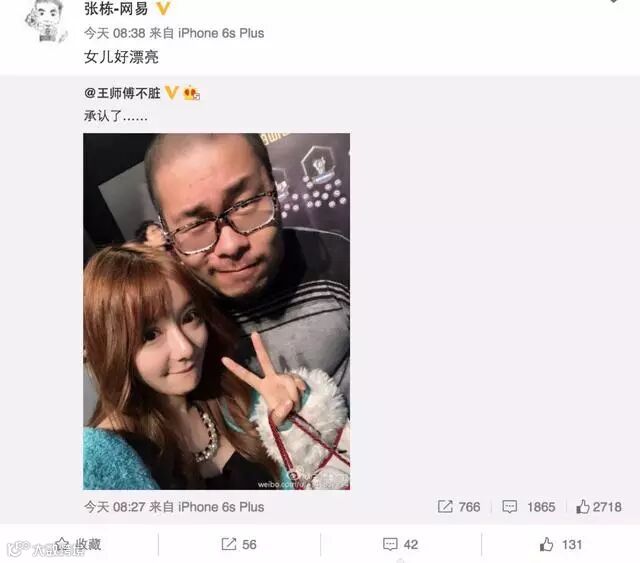Viewport: 640px width, 563px height.
Task: Open the @王师傅不脏 profile link
Action: tap(122, 93)
